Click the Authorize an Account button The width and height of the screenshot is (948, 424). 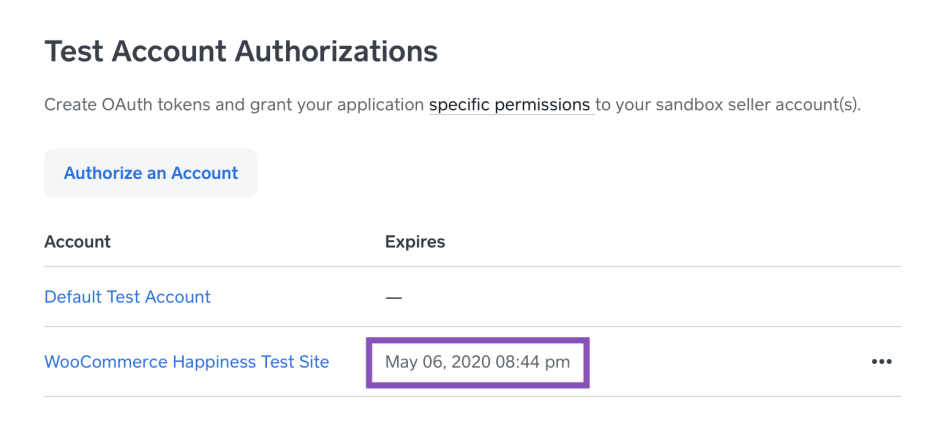point(151,173)
